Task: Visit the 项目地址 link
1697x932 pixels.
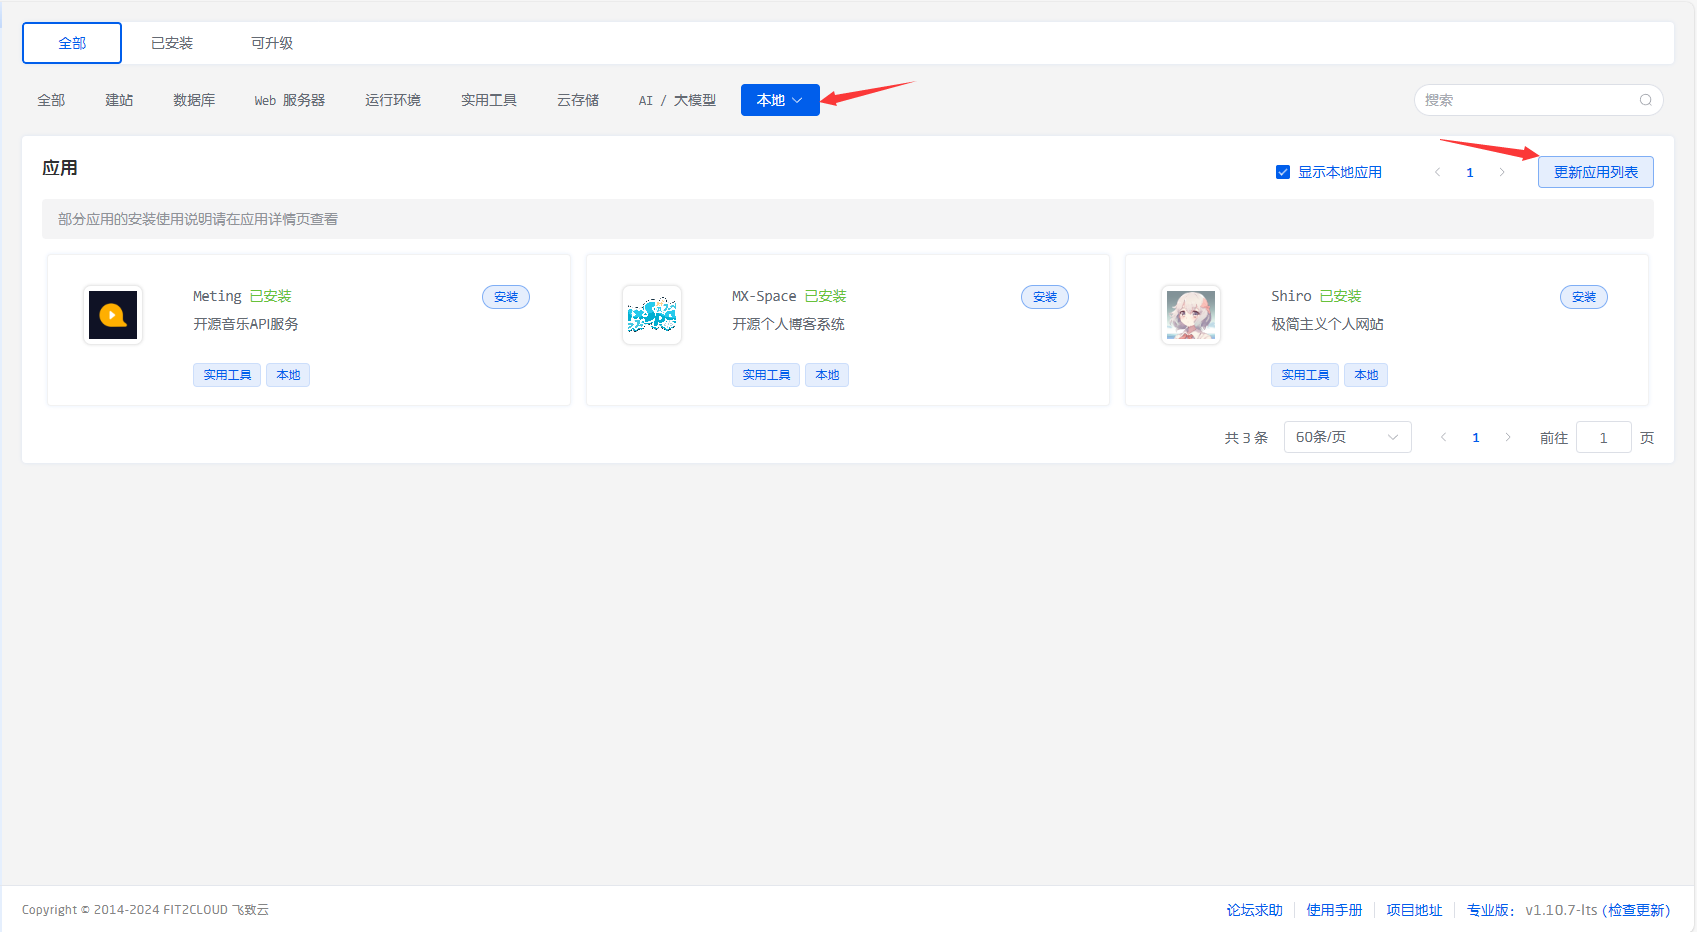Action: [x=1414, y=909]
